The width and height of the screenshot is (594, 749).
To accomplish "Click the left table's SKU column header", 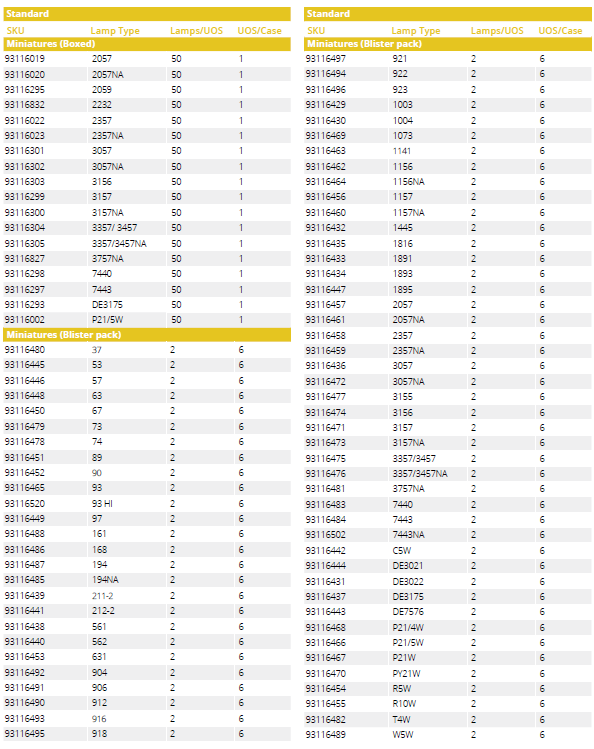I will [x=15, y=31].
